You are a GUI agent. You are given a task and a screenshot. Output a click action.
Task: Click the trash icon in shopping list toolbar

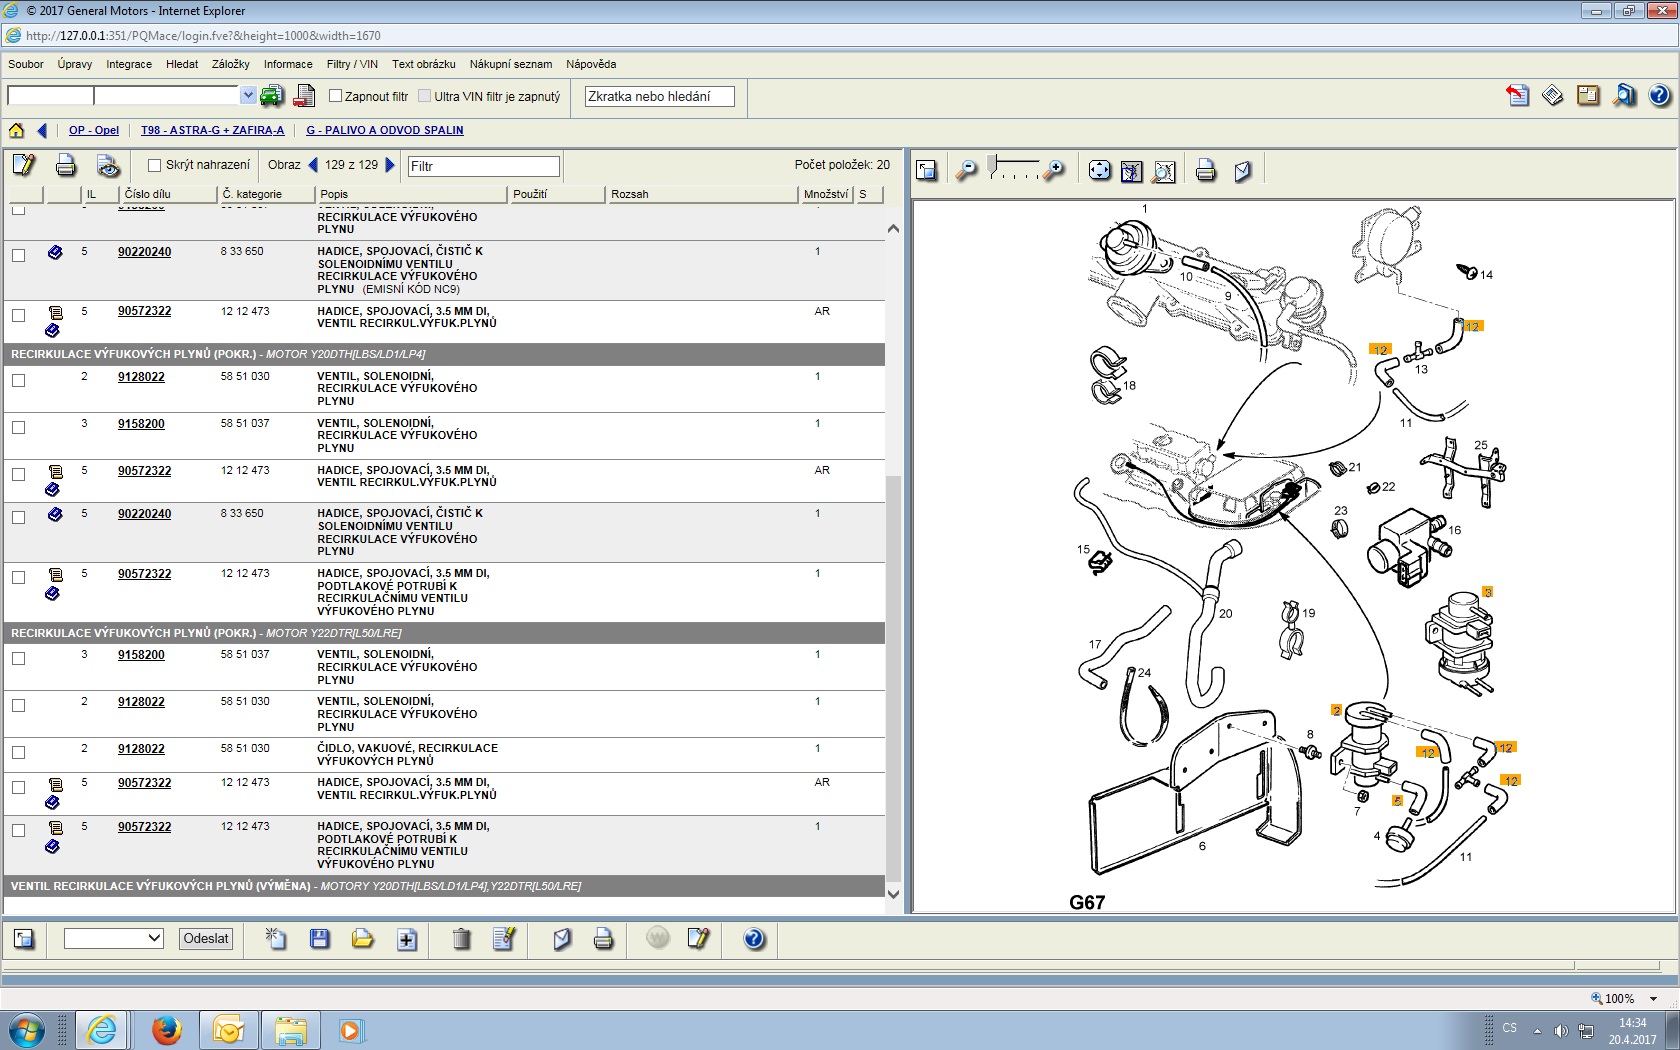(461, 939)
